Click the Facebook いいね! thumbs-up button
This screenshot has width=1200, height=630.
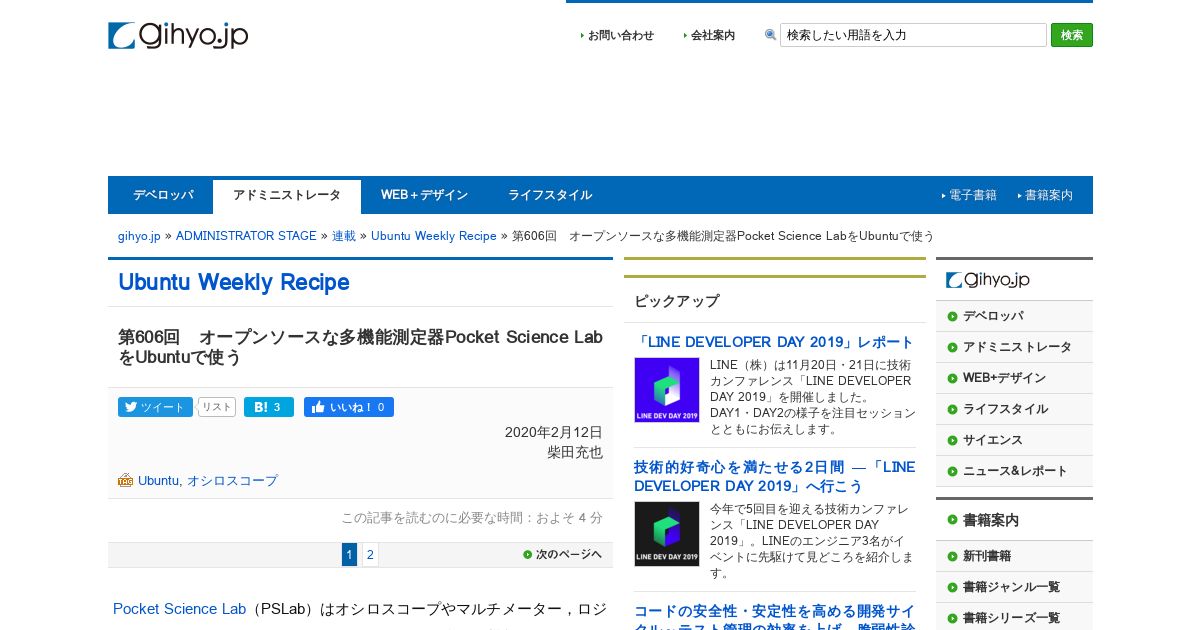(349, 407)
